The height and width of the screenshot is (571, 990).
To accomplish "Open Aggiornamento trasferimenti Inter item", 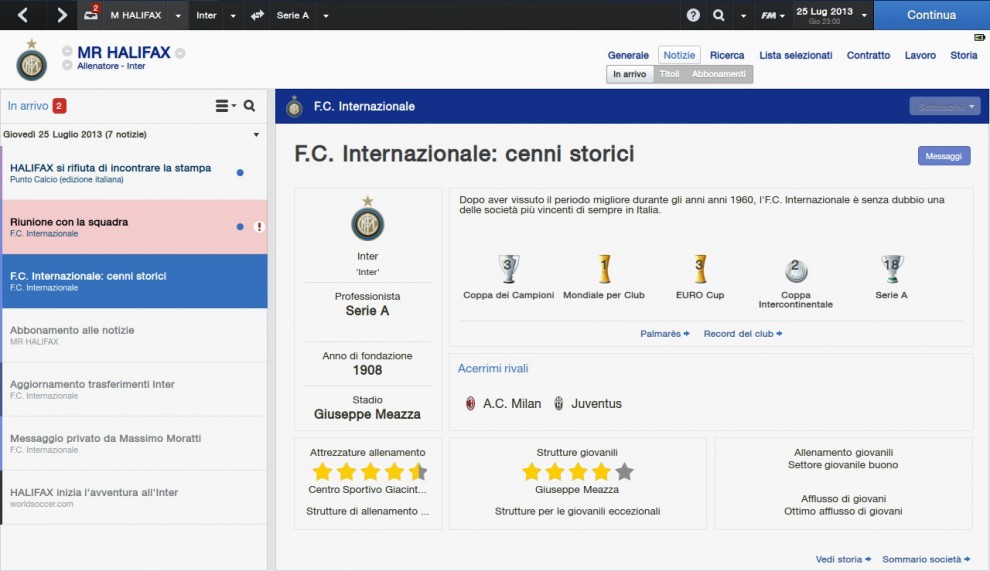I will (x=134, y=389).
